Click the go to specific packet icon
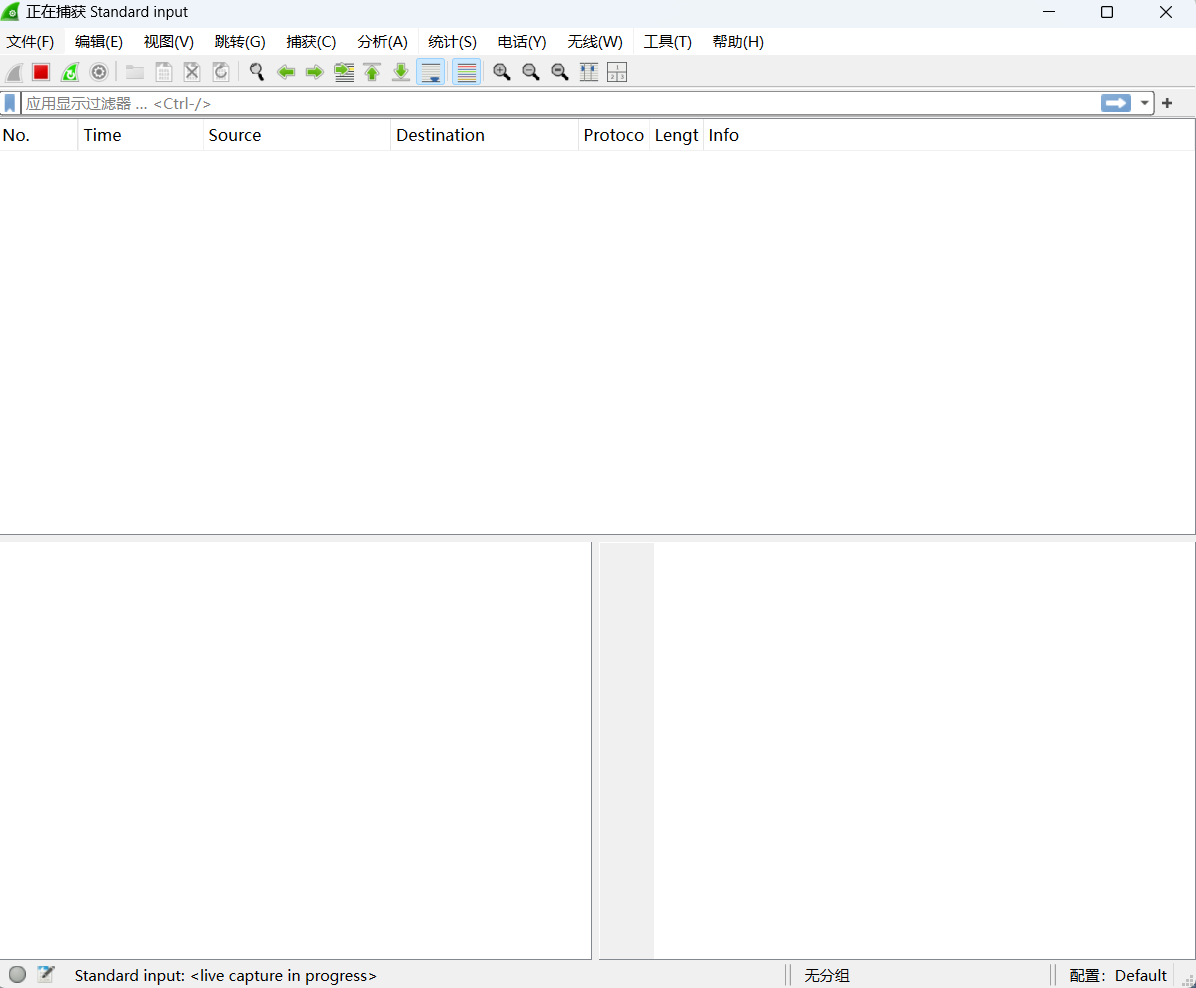 (344, 72)
